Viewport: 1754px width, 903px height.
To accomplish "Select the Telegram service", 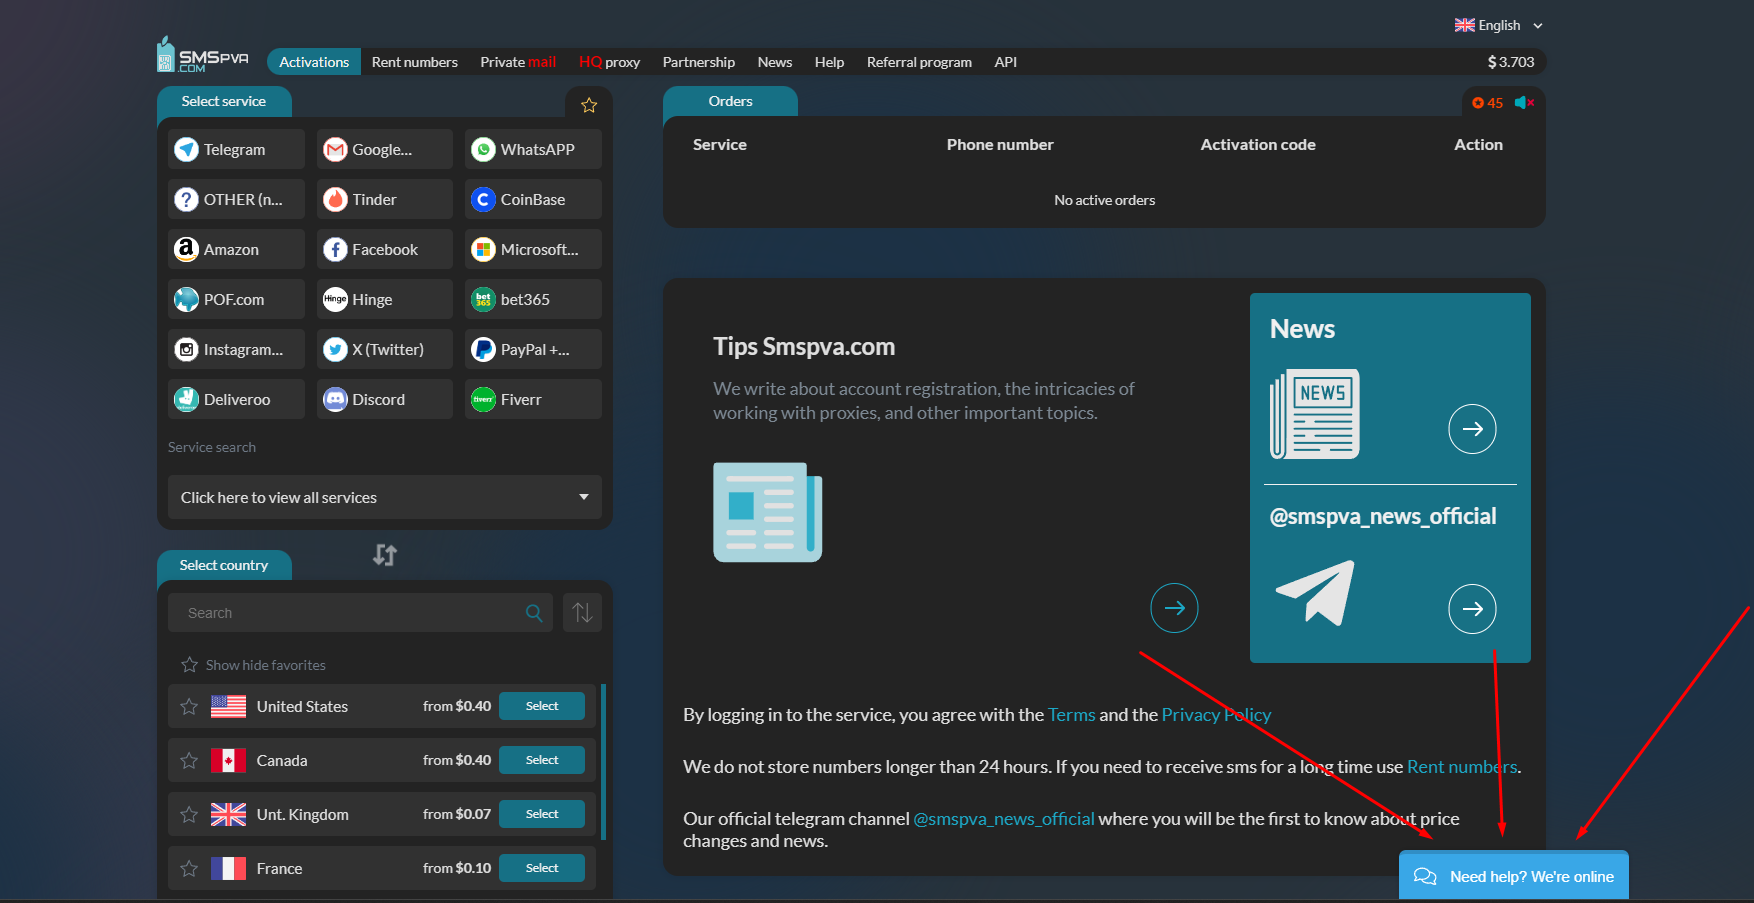I will [x=236, y=149].
